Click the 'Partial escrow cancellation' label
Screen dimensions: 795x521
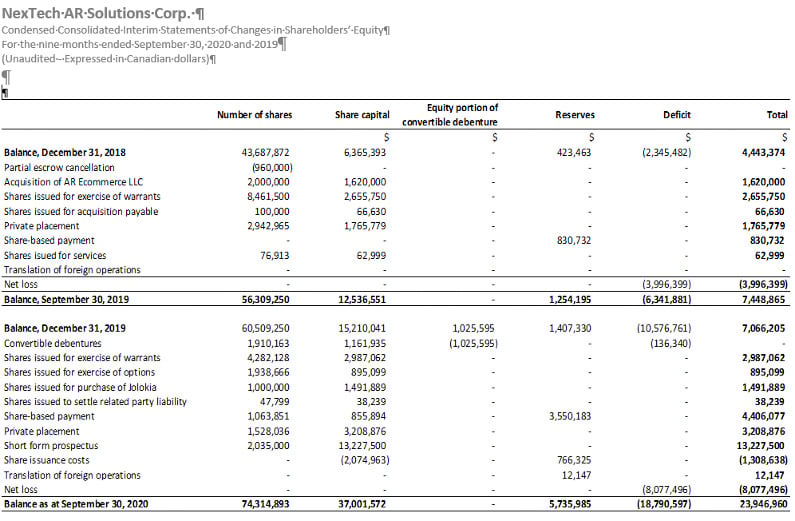pos(59,167)
